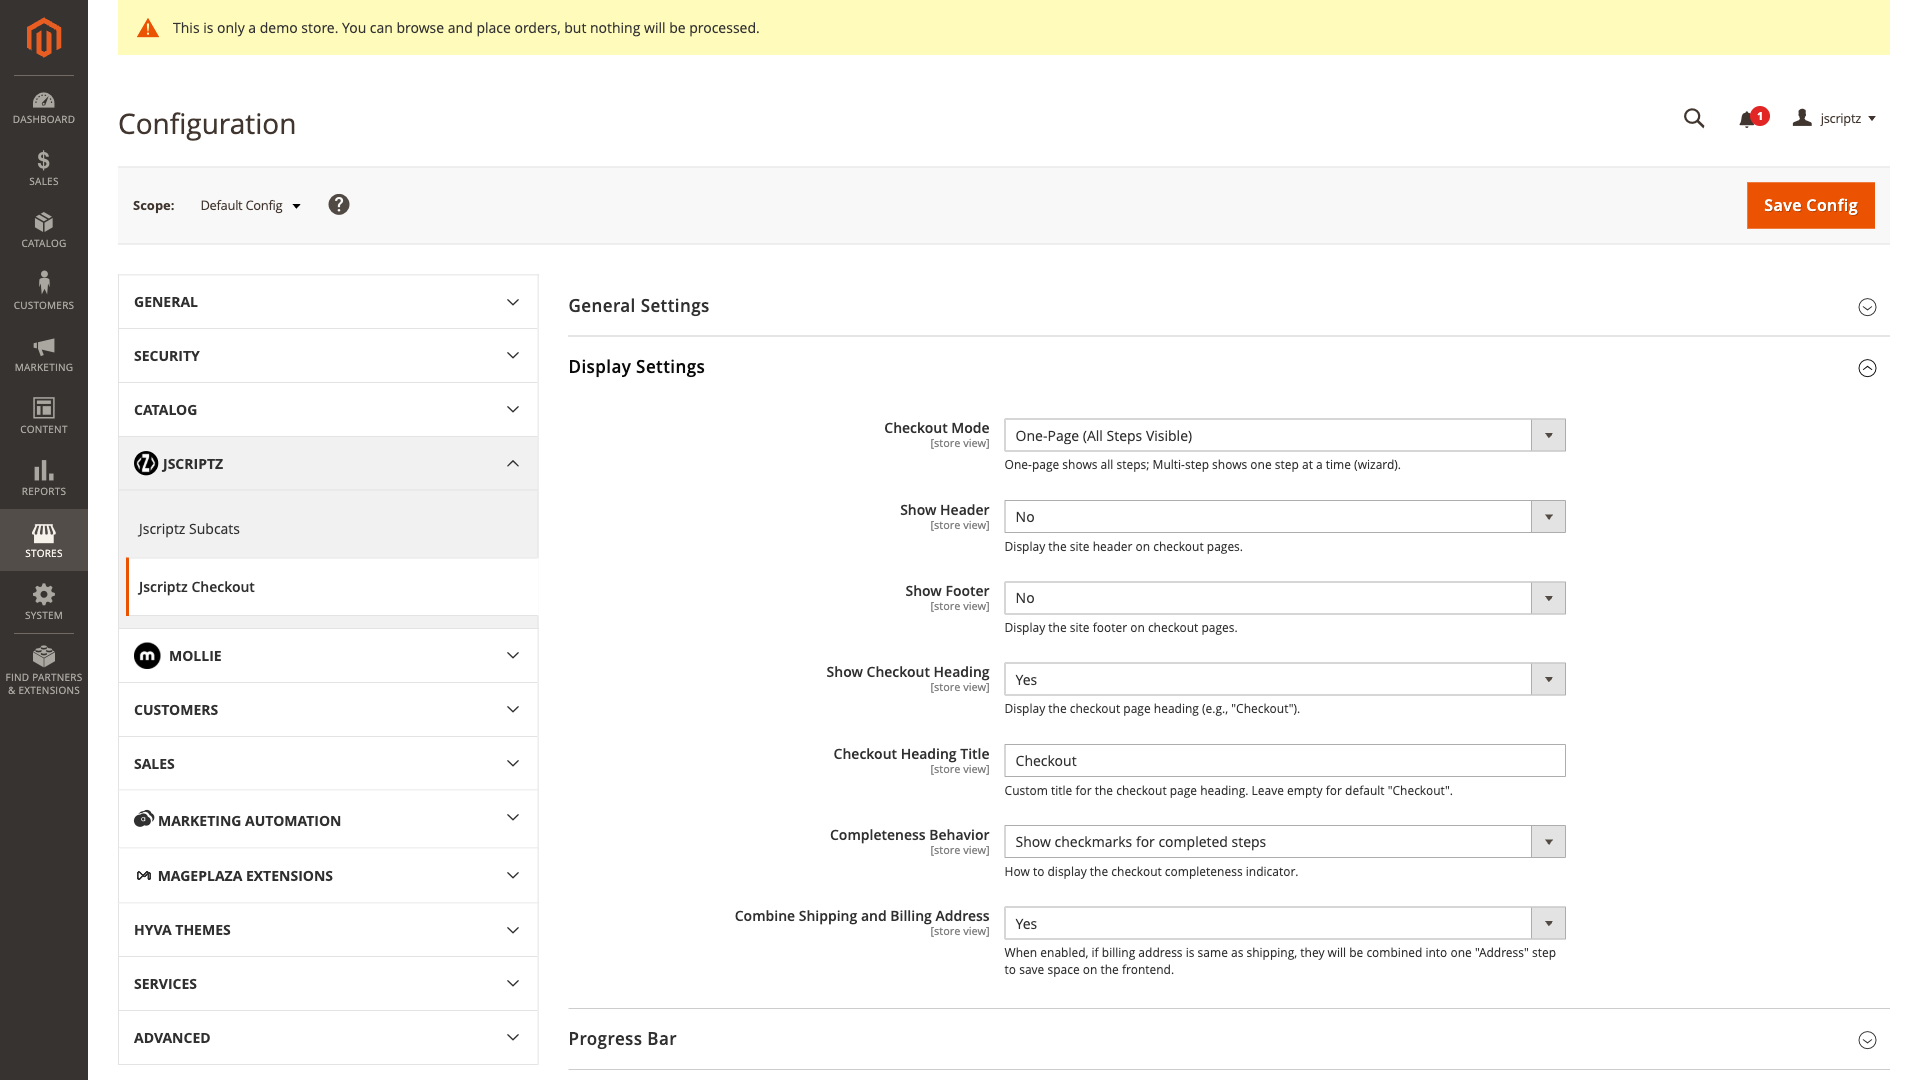
Task: Click the Save Config button
Action: click(x=1810, y=205)
